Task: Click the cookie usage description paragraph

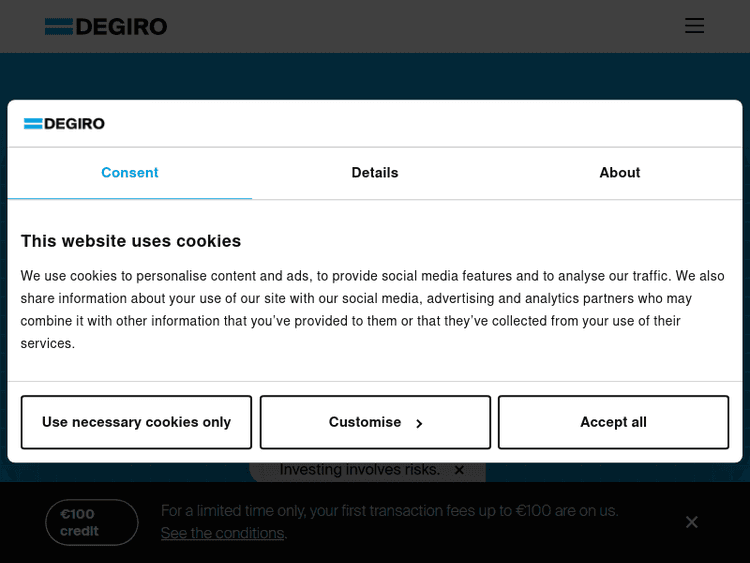Action: click(372, 309)
